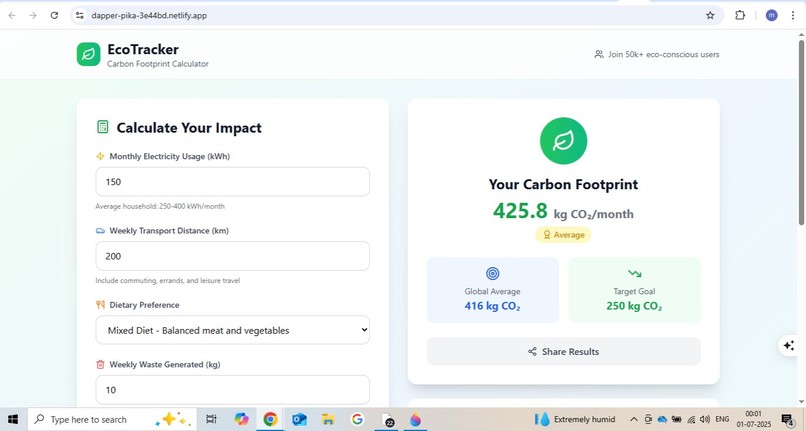View site information icon in address bar
The width and height of the screenshot is (806, 431).
click(80, 15)
